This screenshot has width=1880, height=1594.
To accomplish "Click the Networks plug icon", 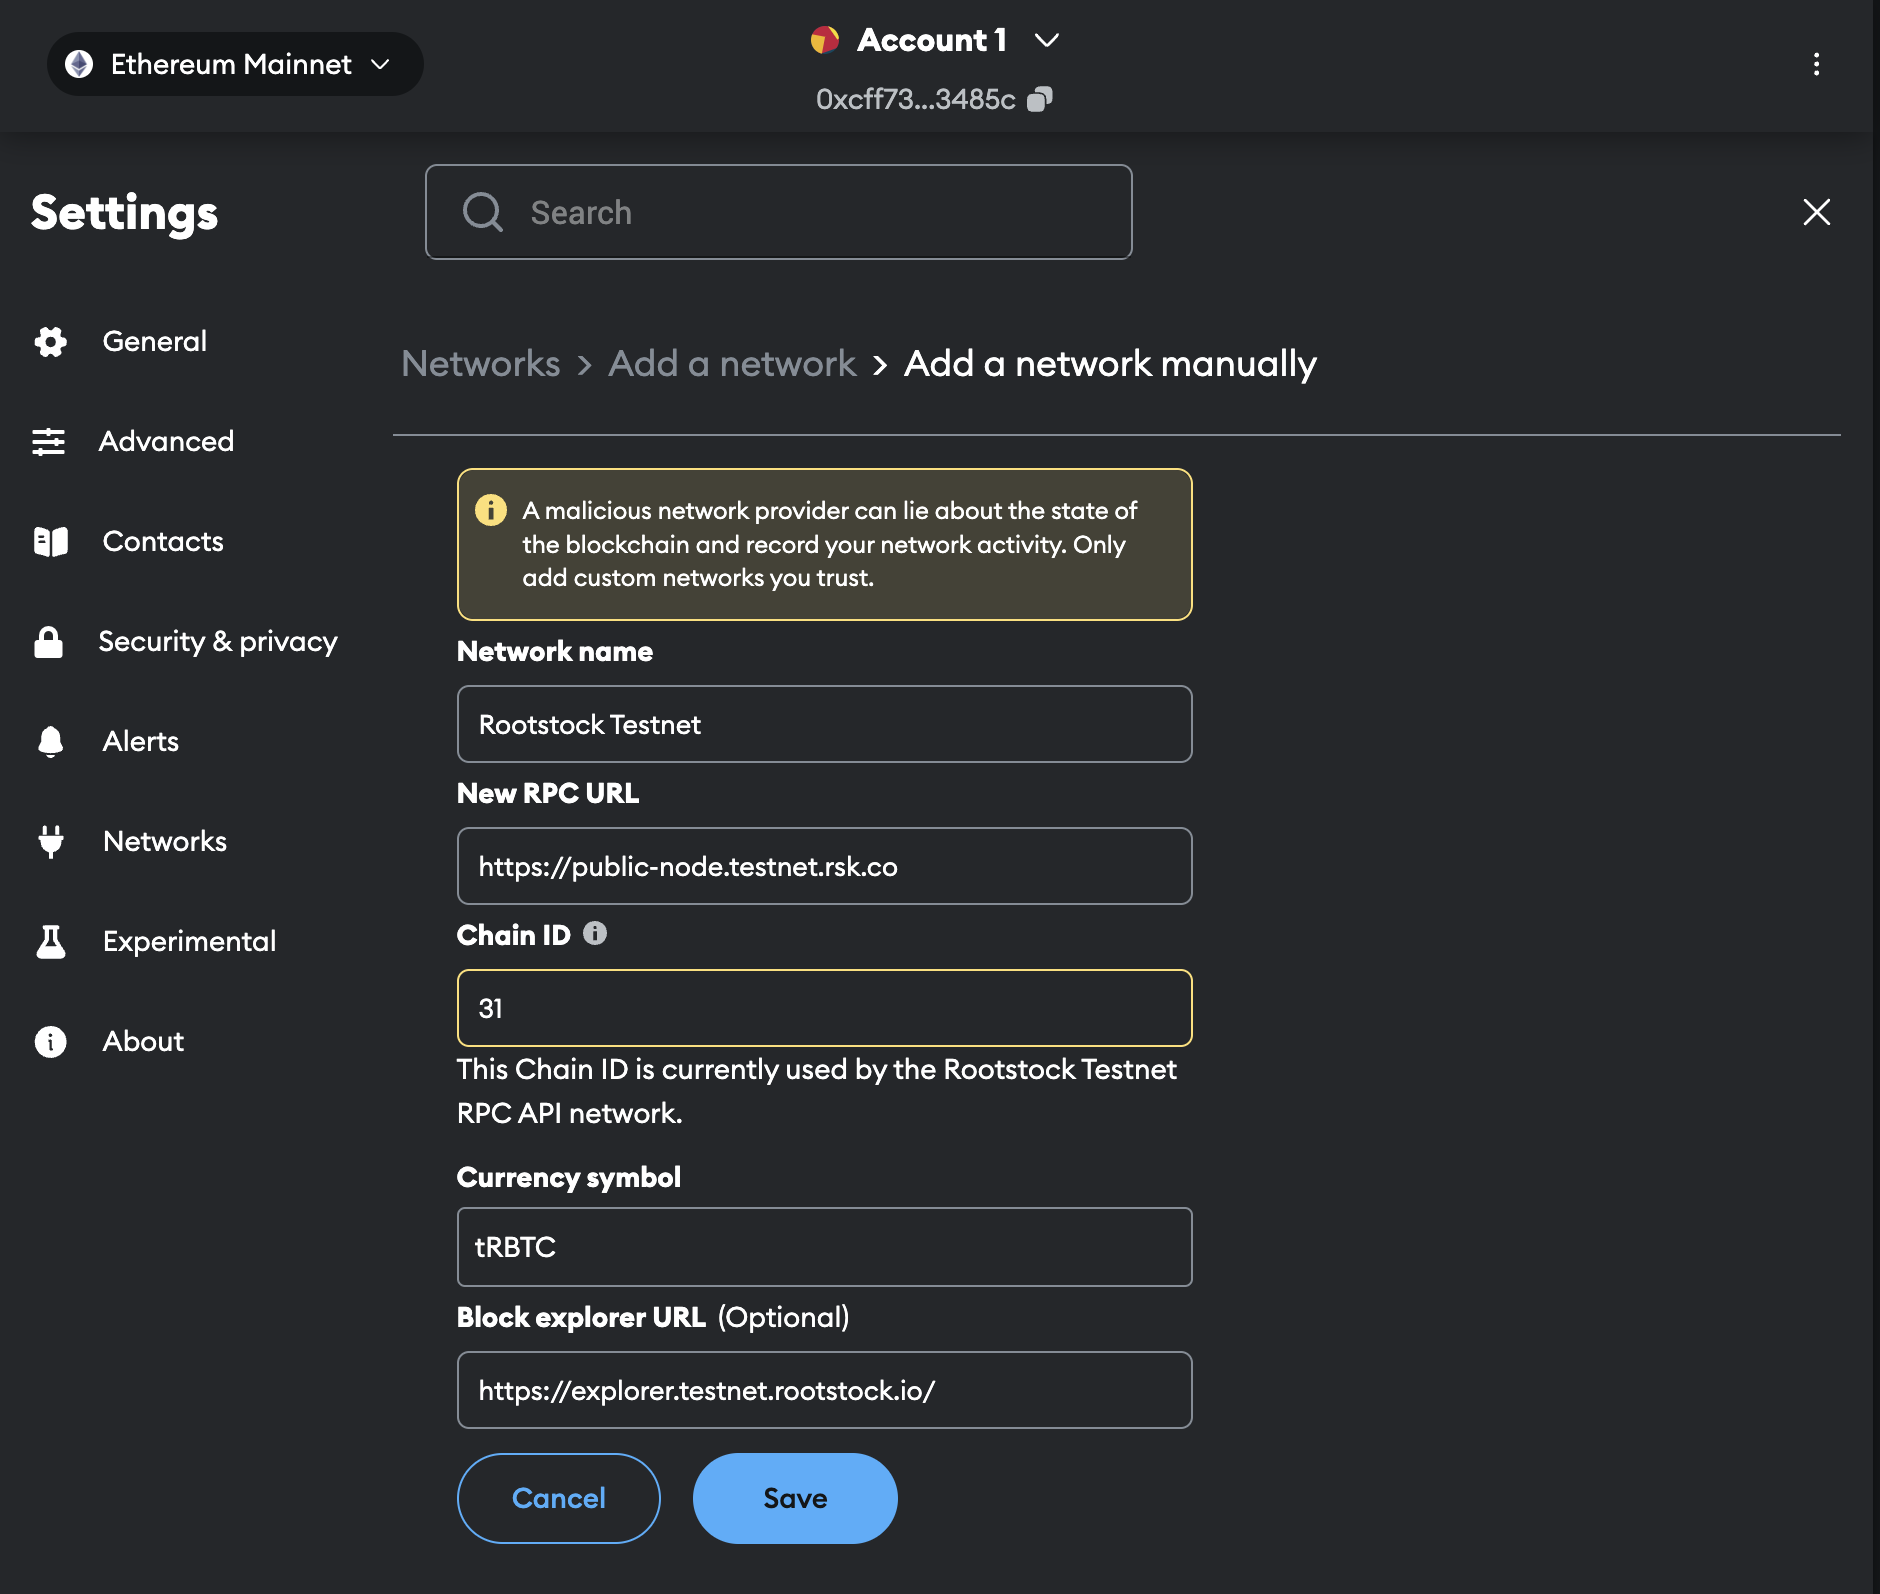I will (x=50, y=842).
